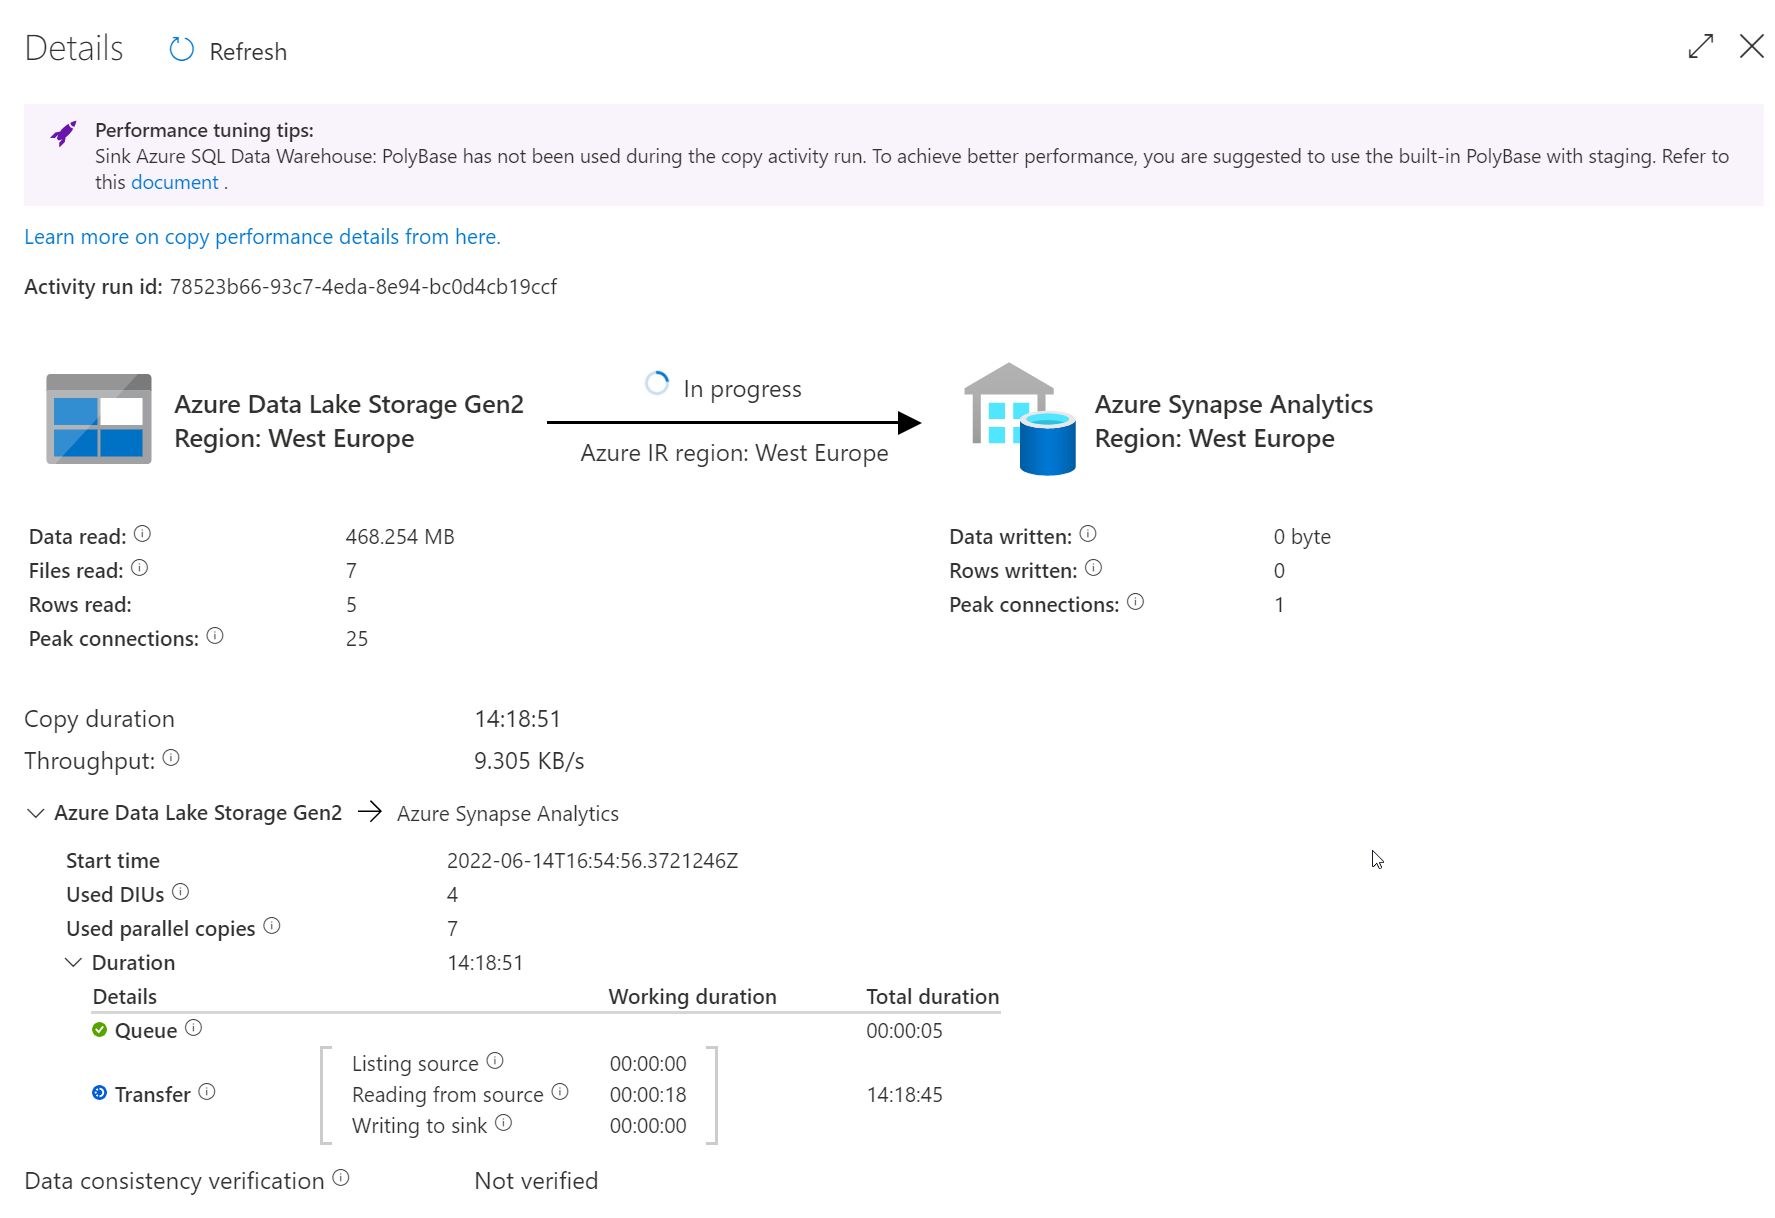Click the Rows read value 5
This screenshot has height=1218, width=1775.
point(351,605)
